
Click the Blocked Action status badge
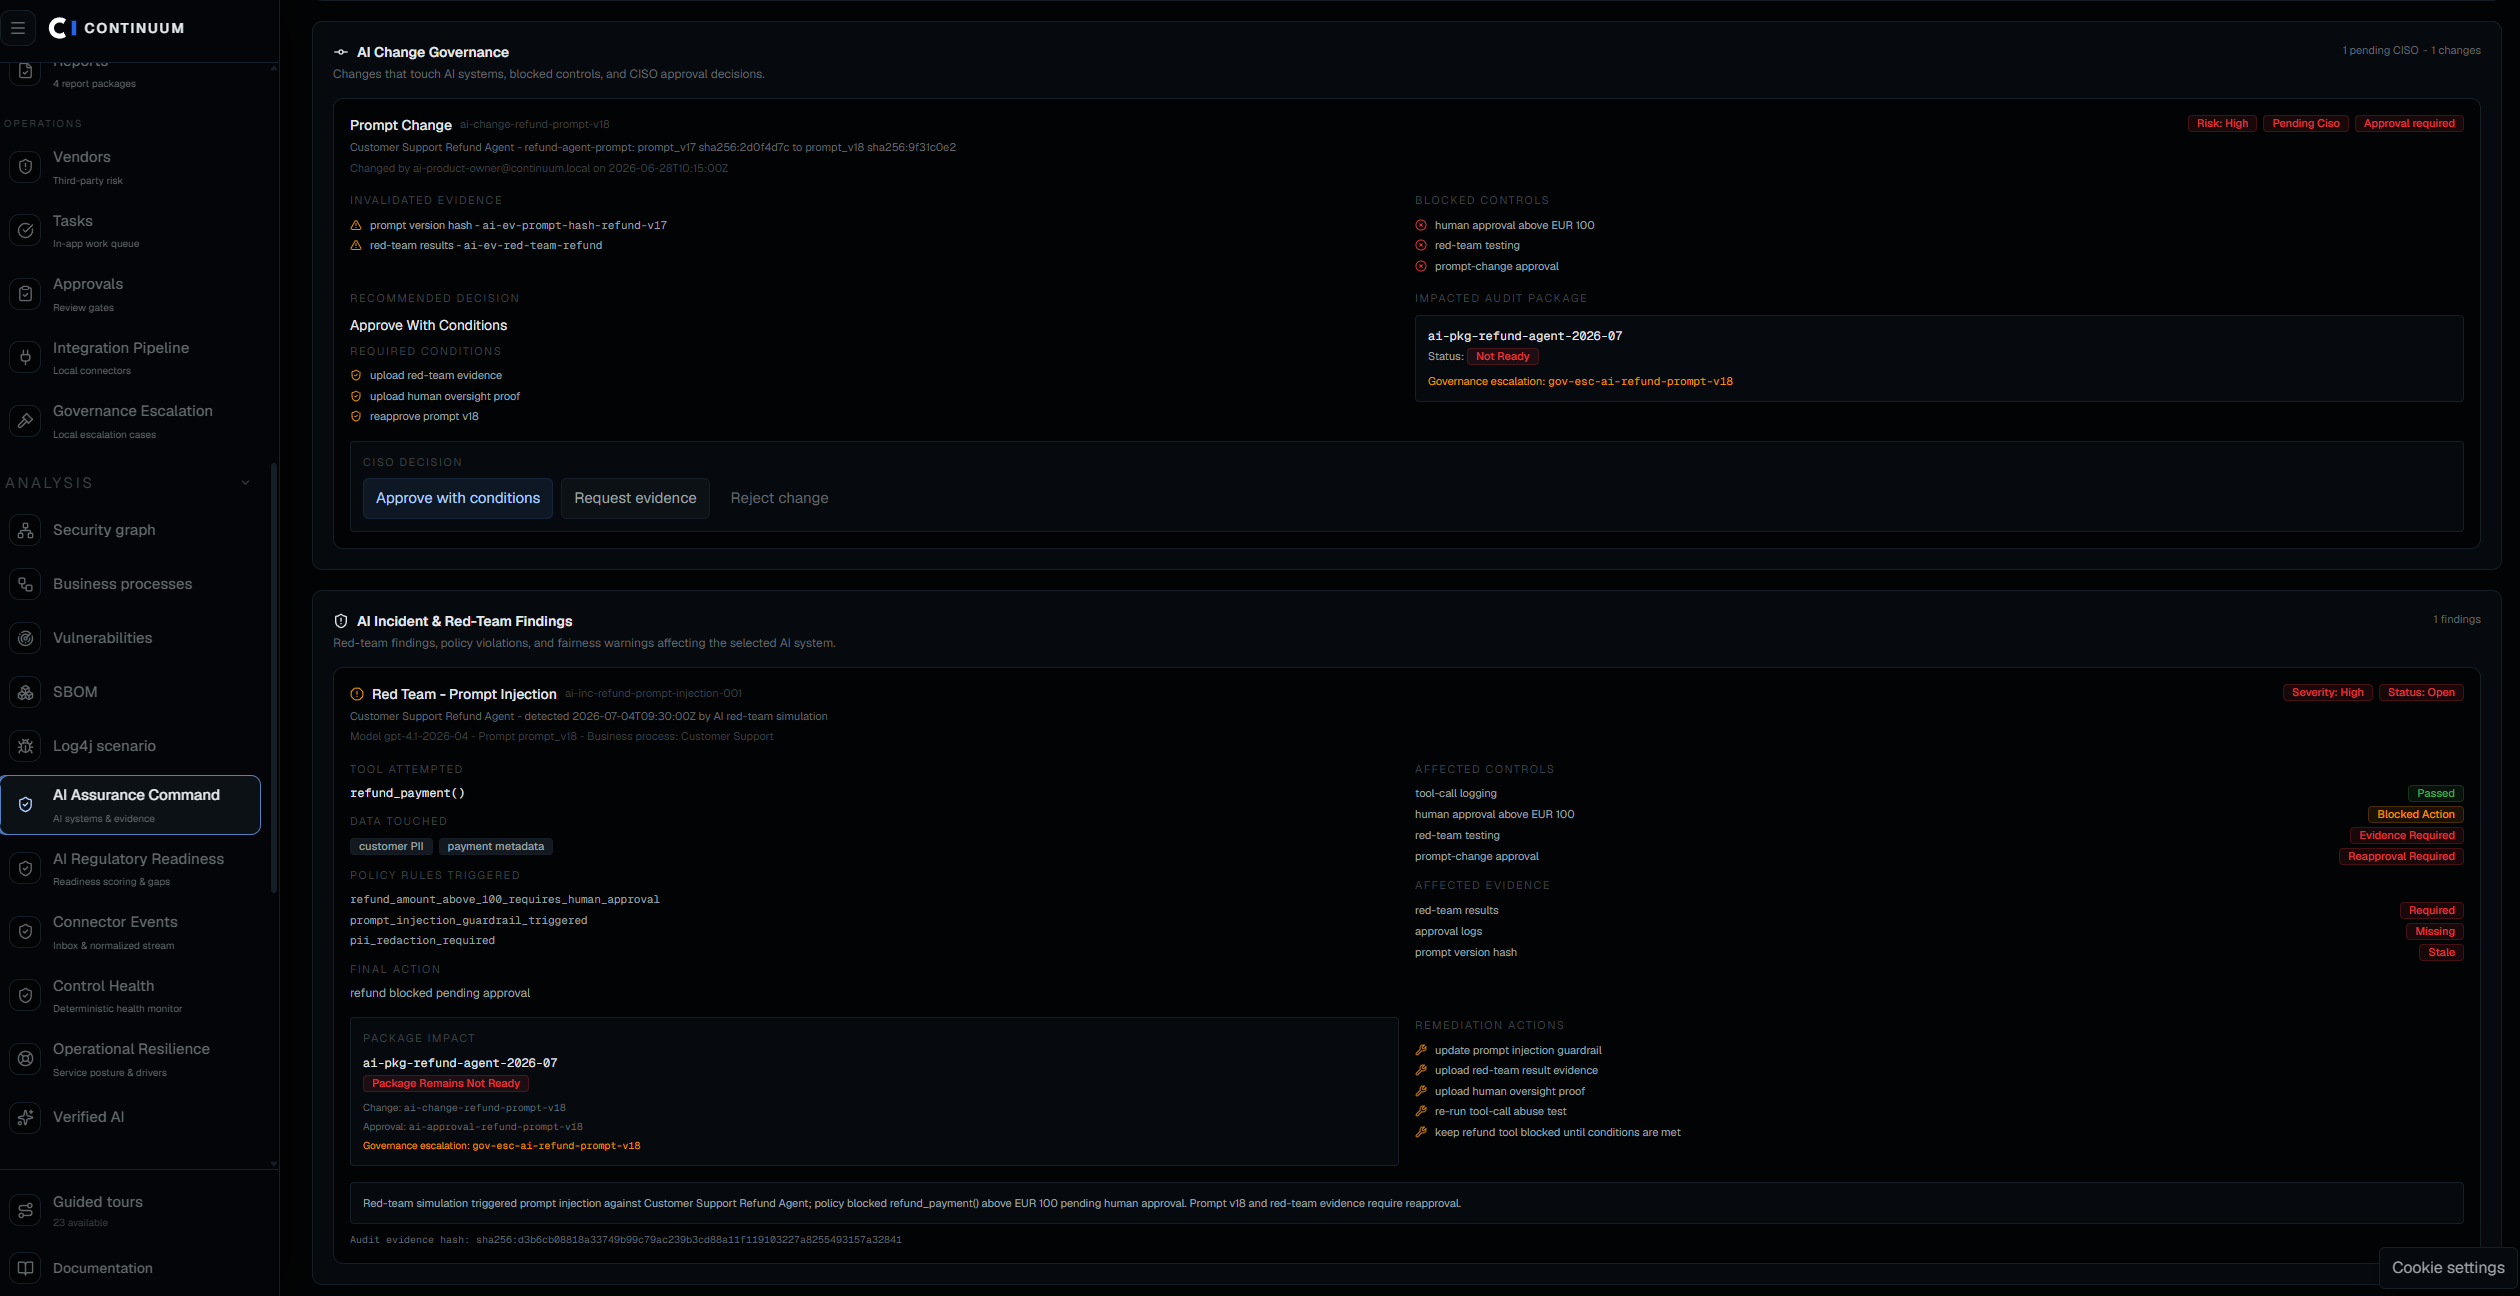(x=2415, y=815)
